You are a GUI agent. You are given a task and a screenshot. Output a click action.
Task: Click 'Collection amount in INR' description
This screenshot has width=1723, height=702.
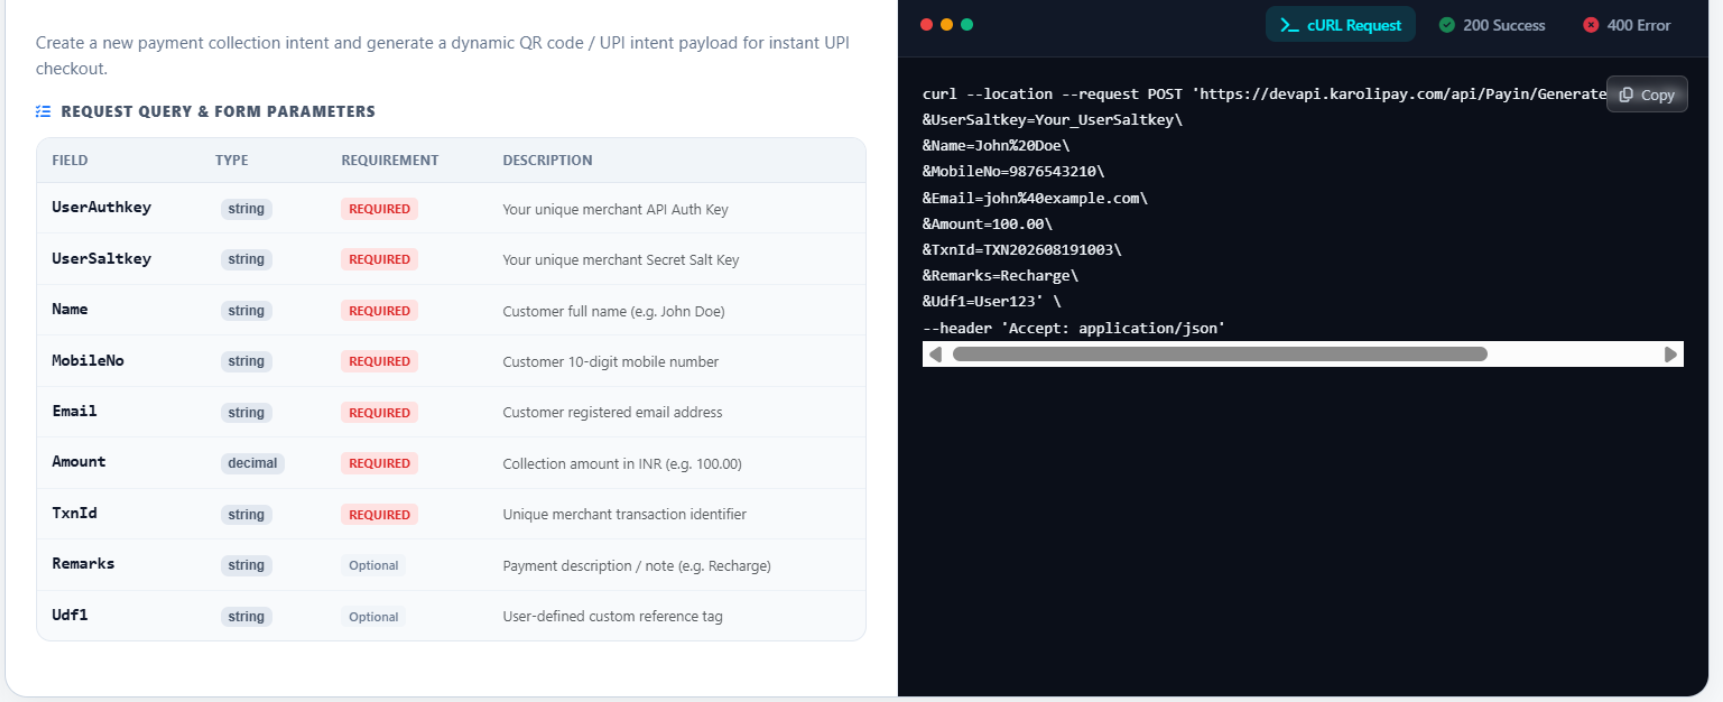coord(622,464)
